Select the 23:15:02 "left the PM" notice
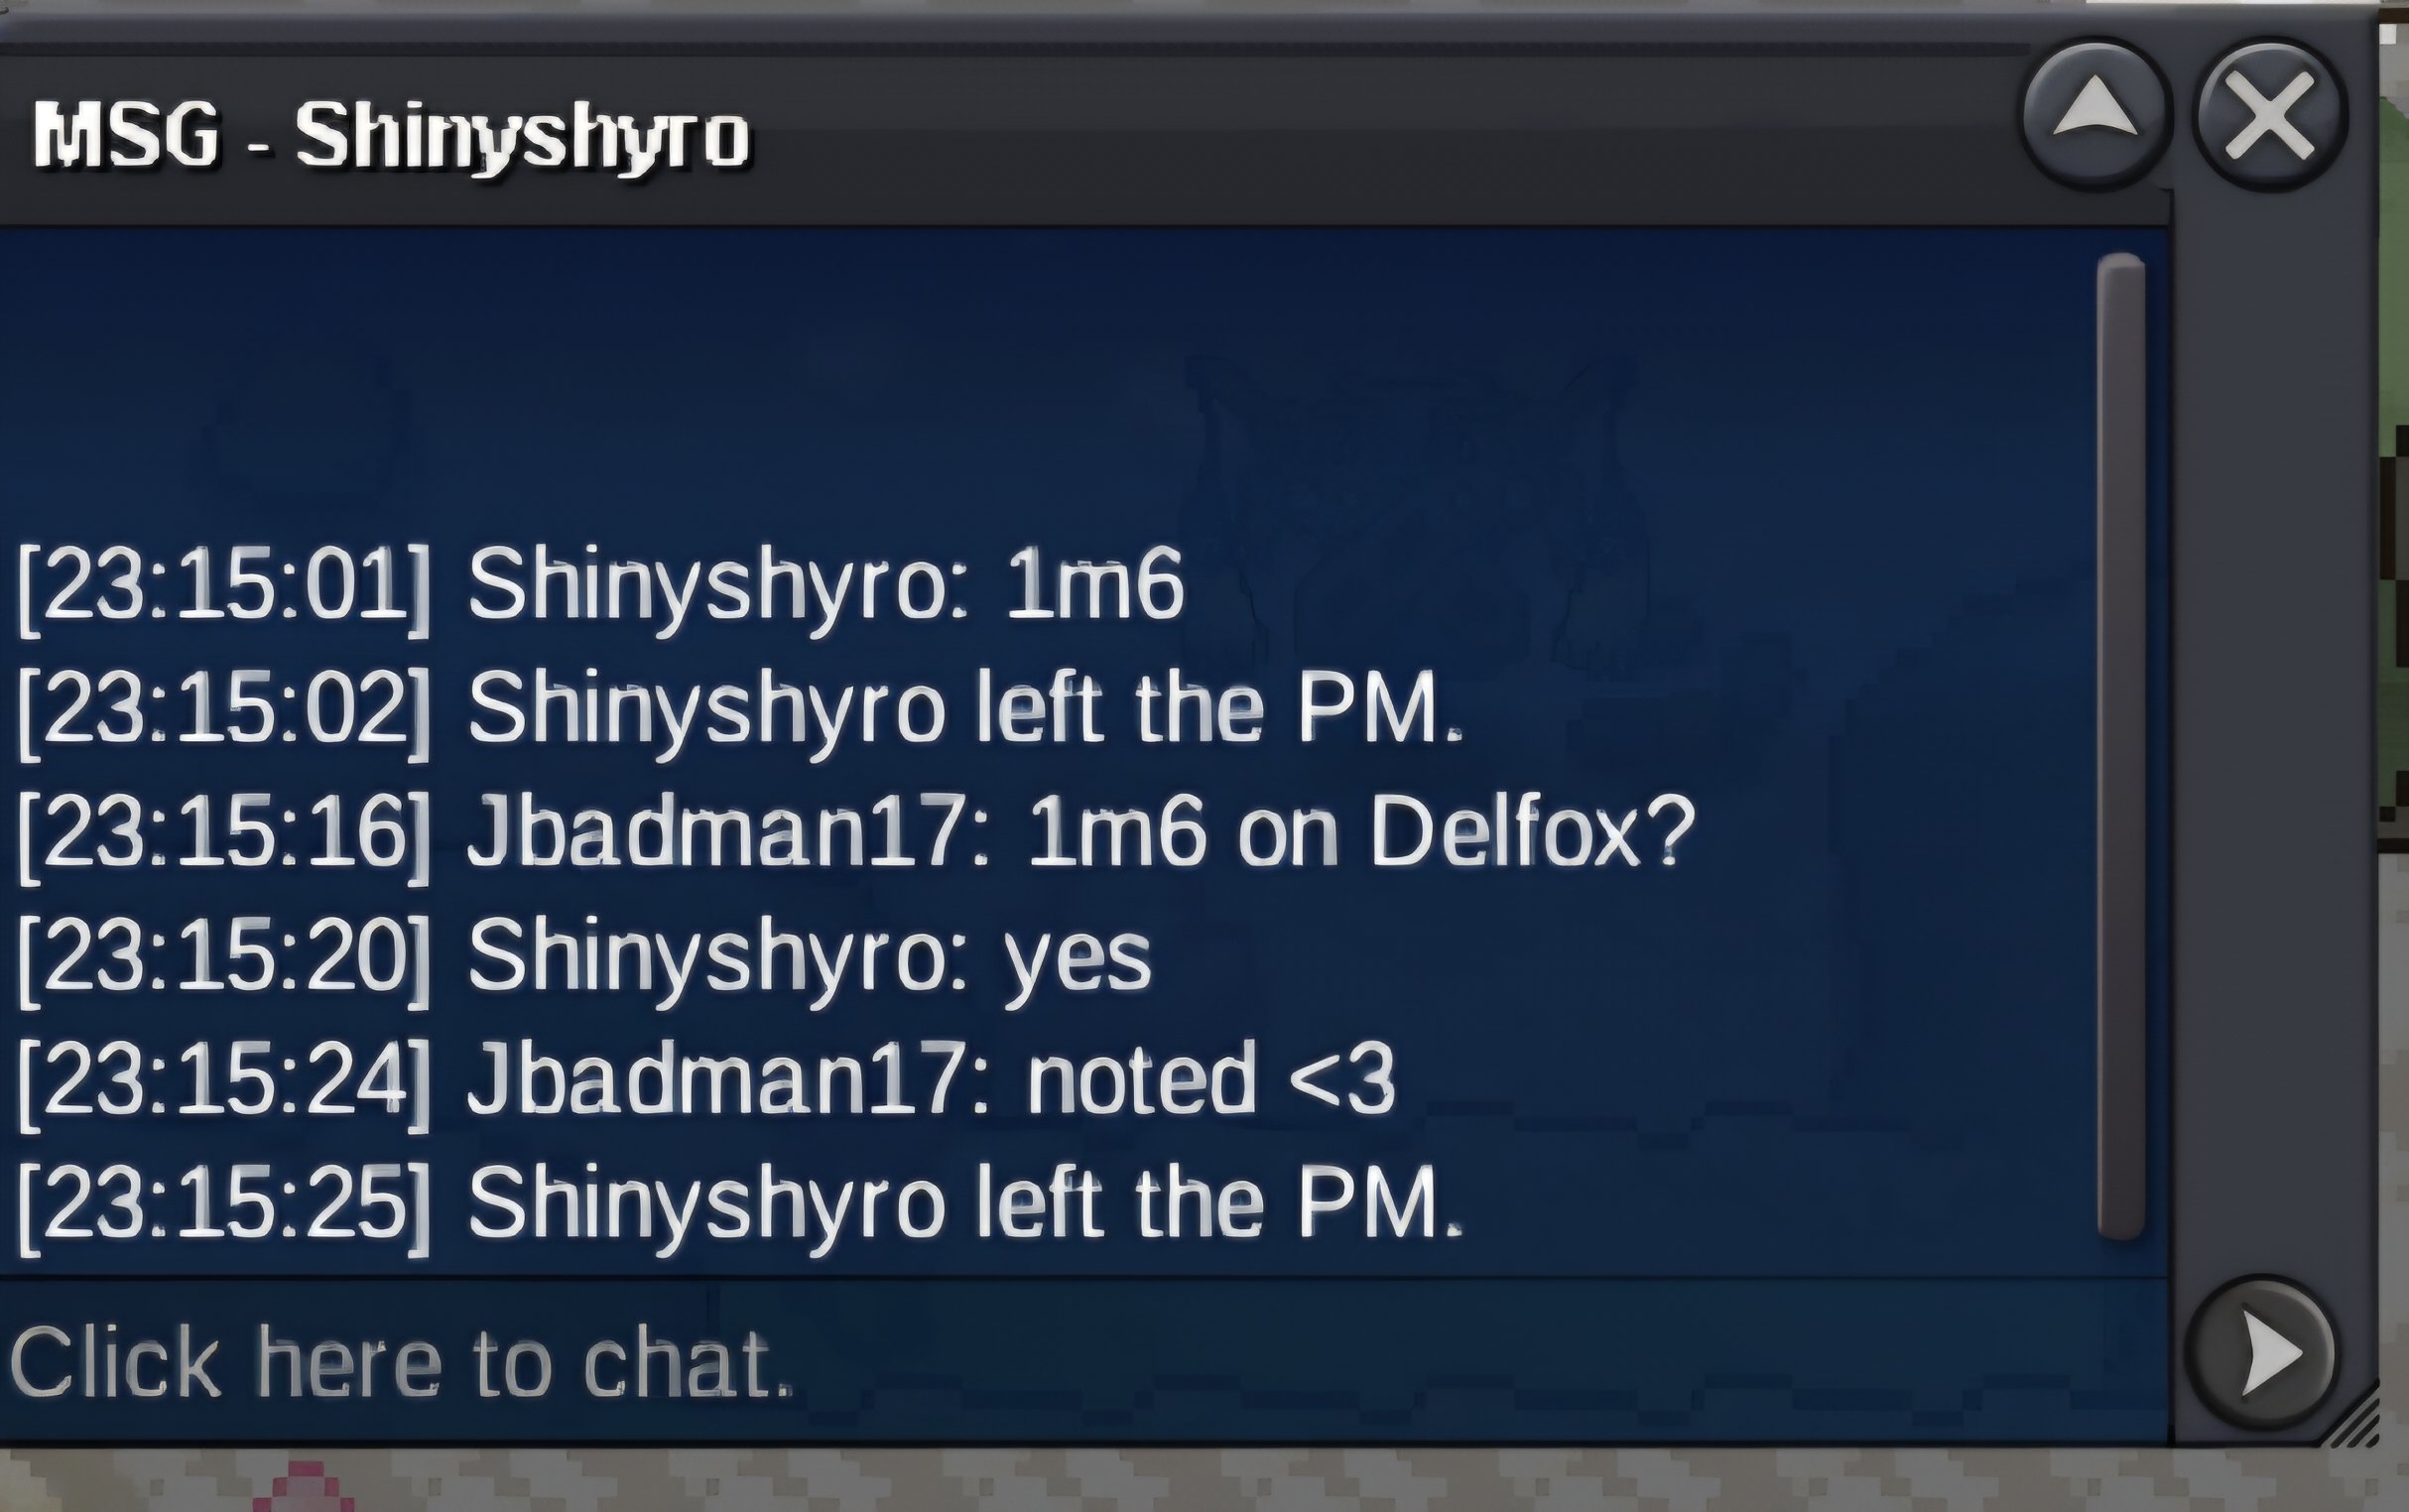Screen dimensions: 2409x1512 pyautogui.click(x=741, y=711)
